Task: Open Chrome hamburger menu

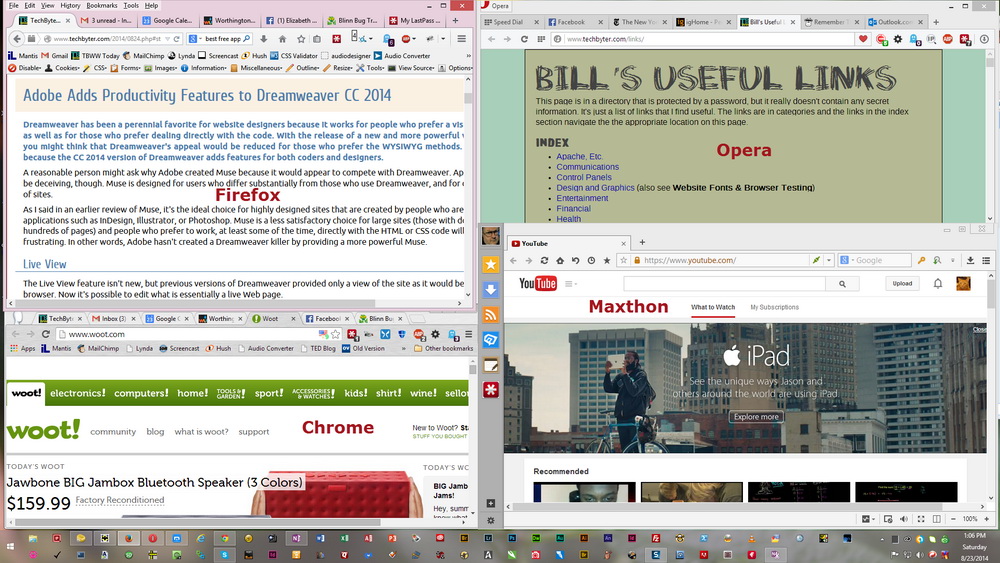Action: [x=468, y=334]
